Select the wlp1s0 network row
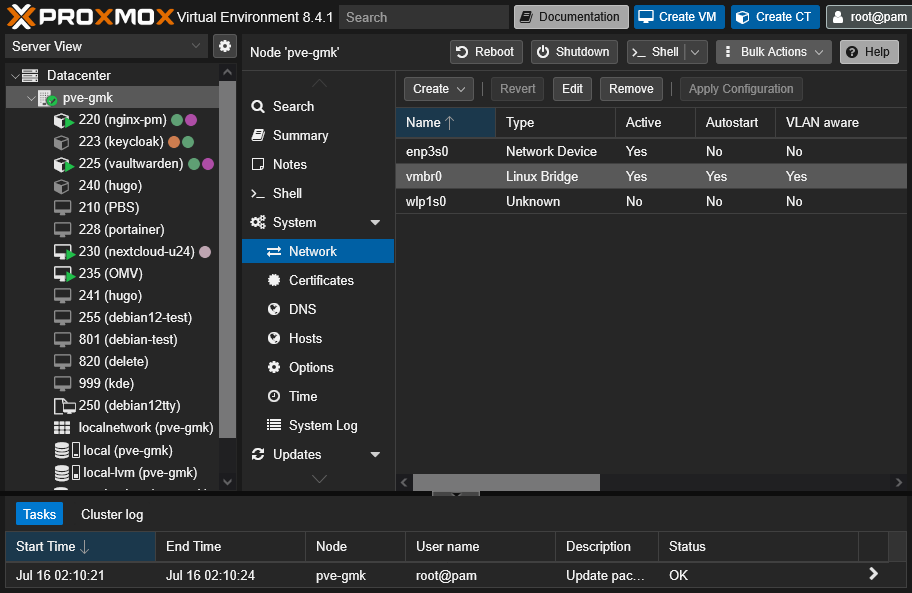The image size is (912, 593). [x=651, y=202]
